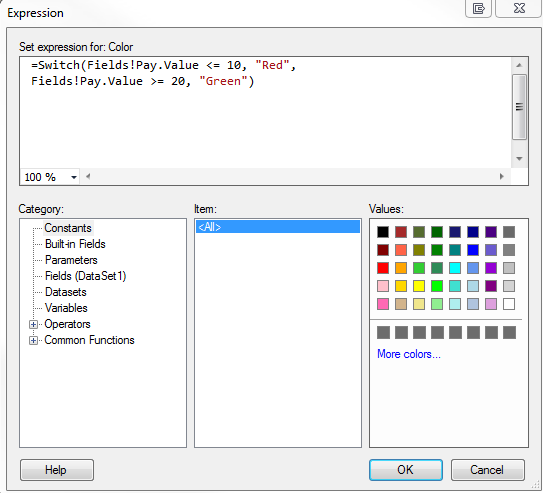Open the 100 % zoom dropdown
Image resolution: width=543 pixels, height=493 pixels.
coord(74,177)
